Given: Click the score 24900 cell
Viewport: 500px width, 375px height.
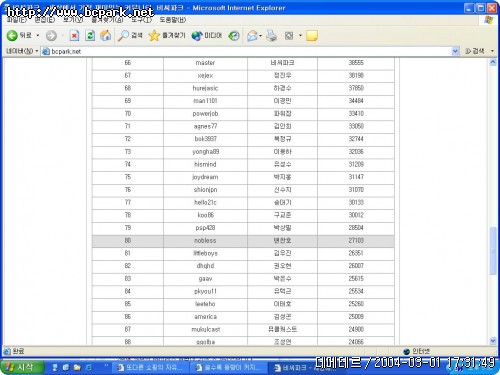Looking at the screenshot, I should coord(356,329).
